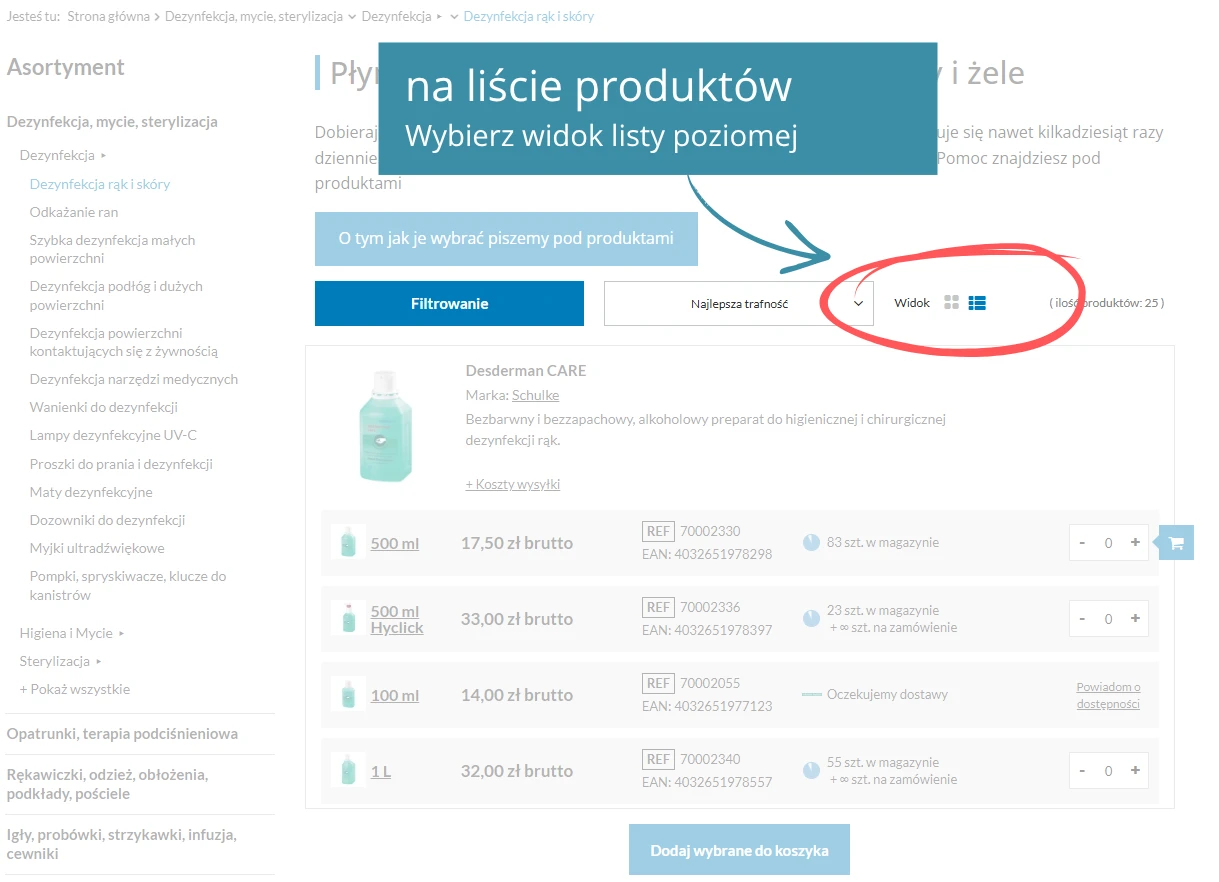
Task: Open 500 ml Hyclick variant link
Action: coord(397,619)
